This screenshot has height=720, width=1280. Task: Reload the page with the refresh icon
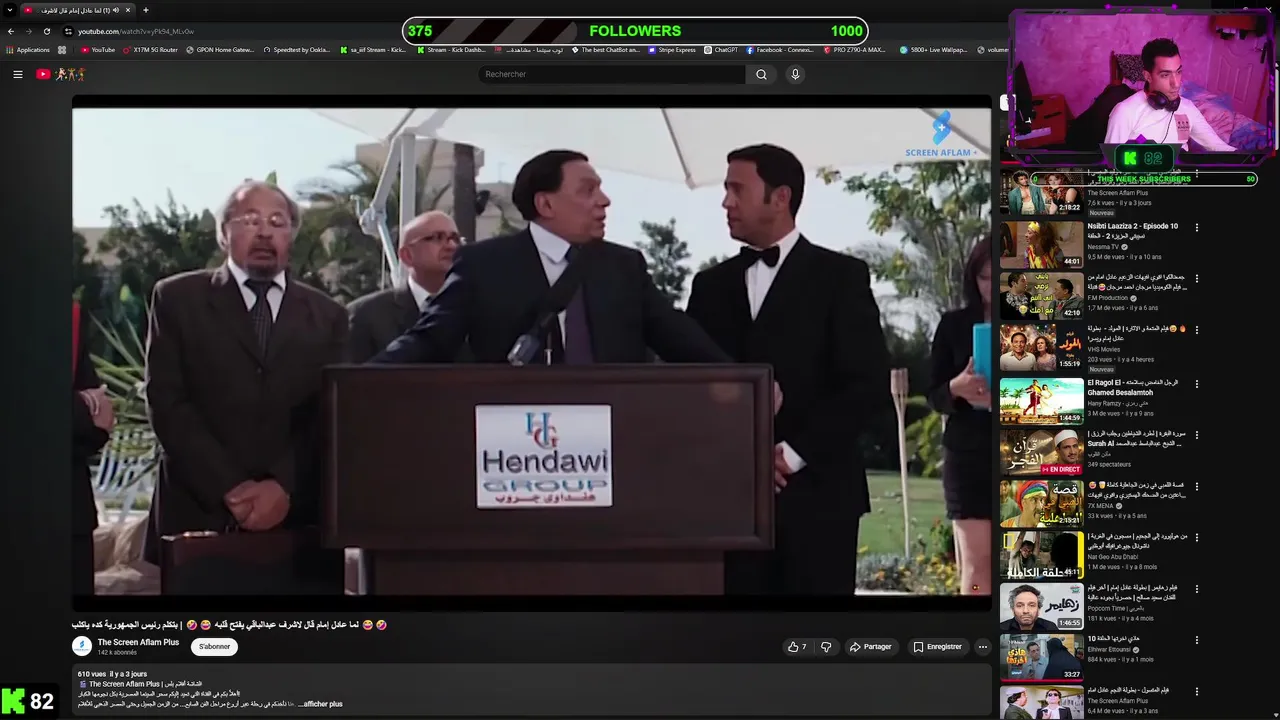coord(46,31)
